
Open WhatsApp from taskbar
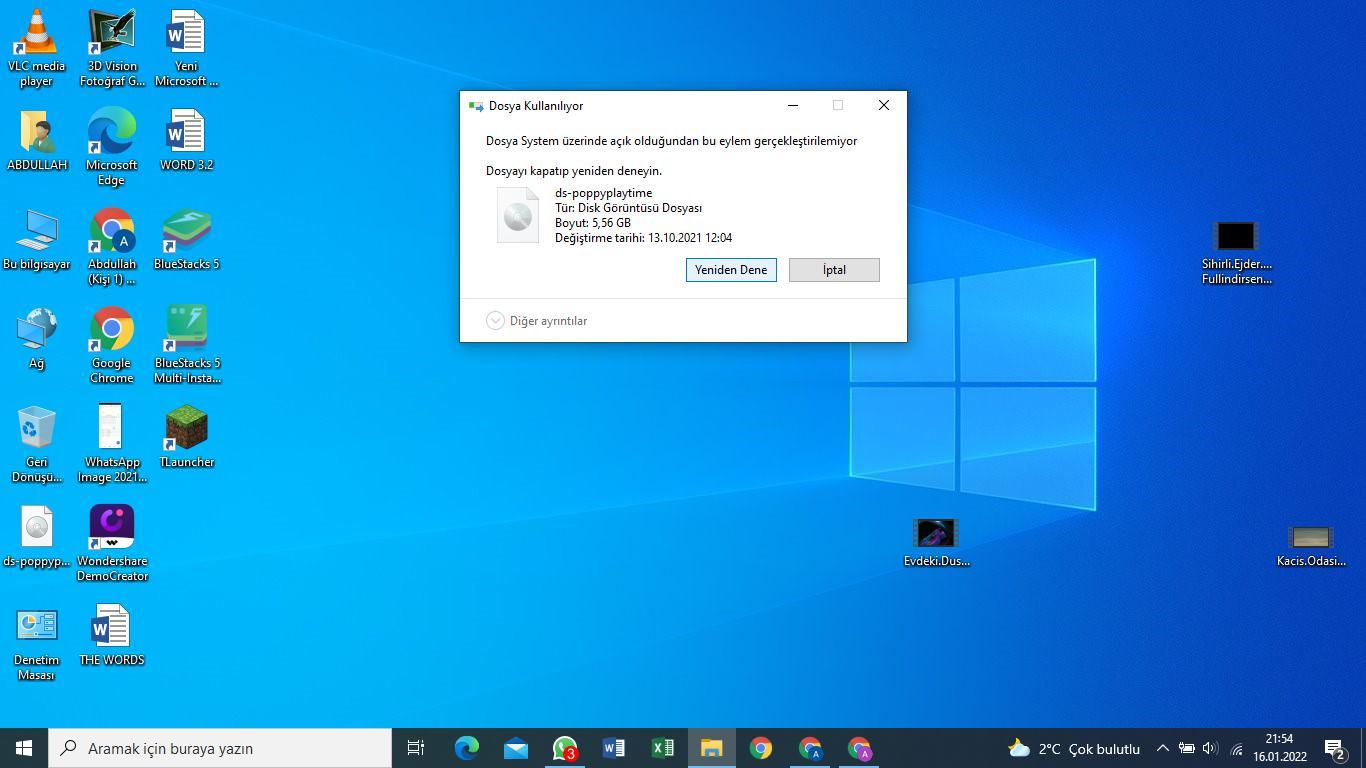click(x=565, y=748)
